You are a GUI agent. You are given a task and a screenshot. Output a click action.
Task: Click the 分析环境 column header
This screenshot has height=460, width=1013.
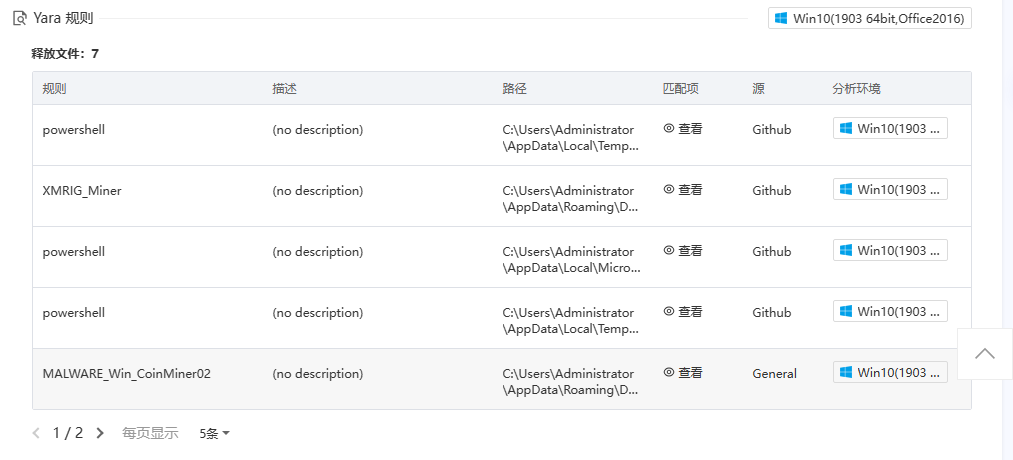(x=856, y=88)
